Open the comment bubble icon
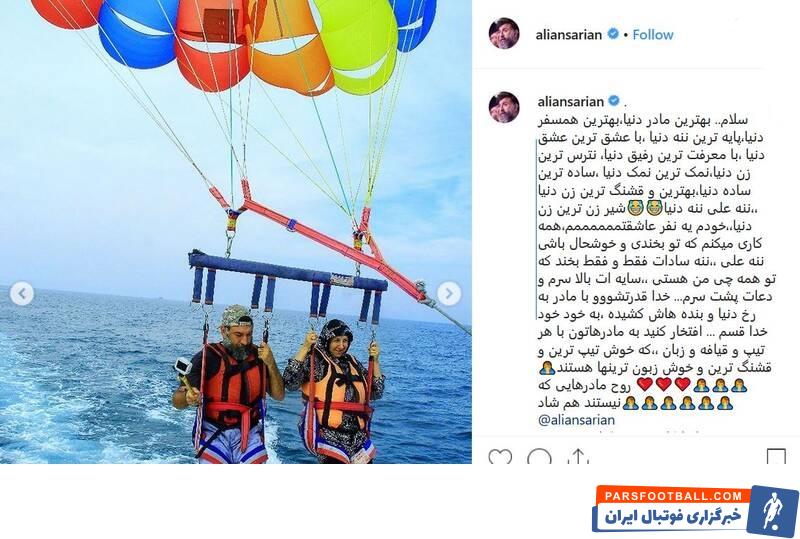Viewport: 800px width, 539px height. point(539,456)
